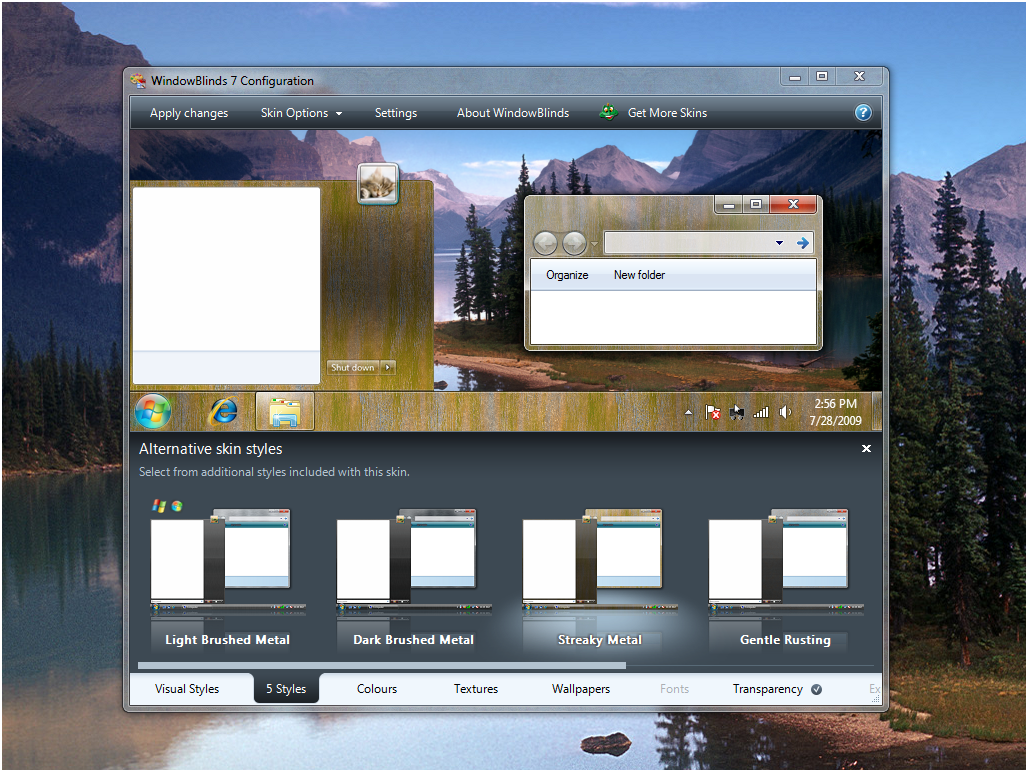Click the folder icon in the preview taskbar
Image resolution: width=1028 pixels, height=772 pixels.
(x=284, y=411)
